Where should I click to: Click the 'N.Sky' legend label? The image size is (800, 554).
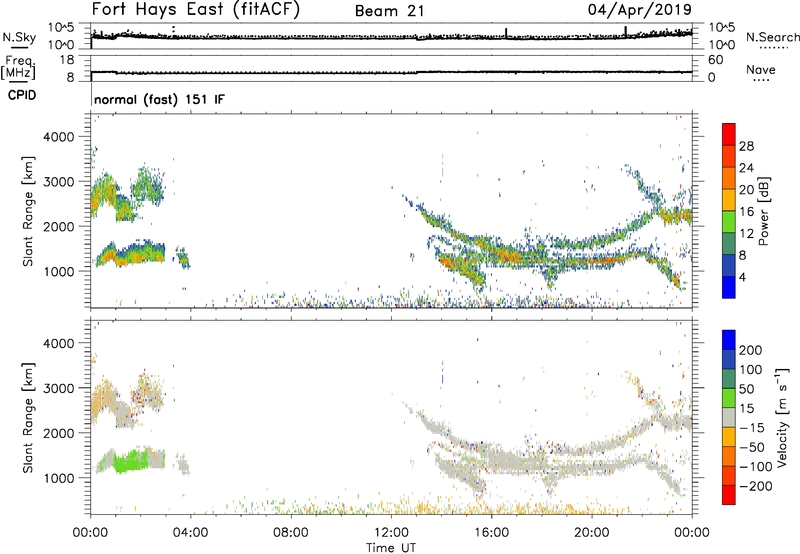[19, 37]
